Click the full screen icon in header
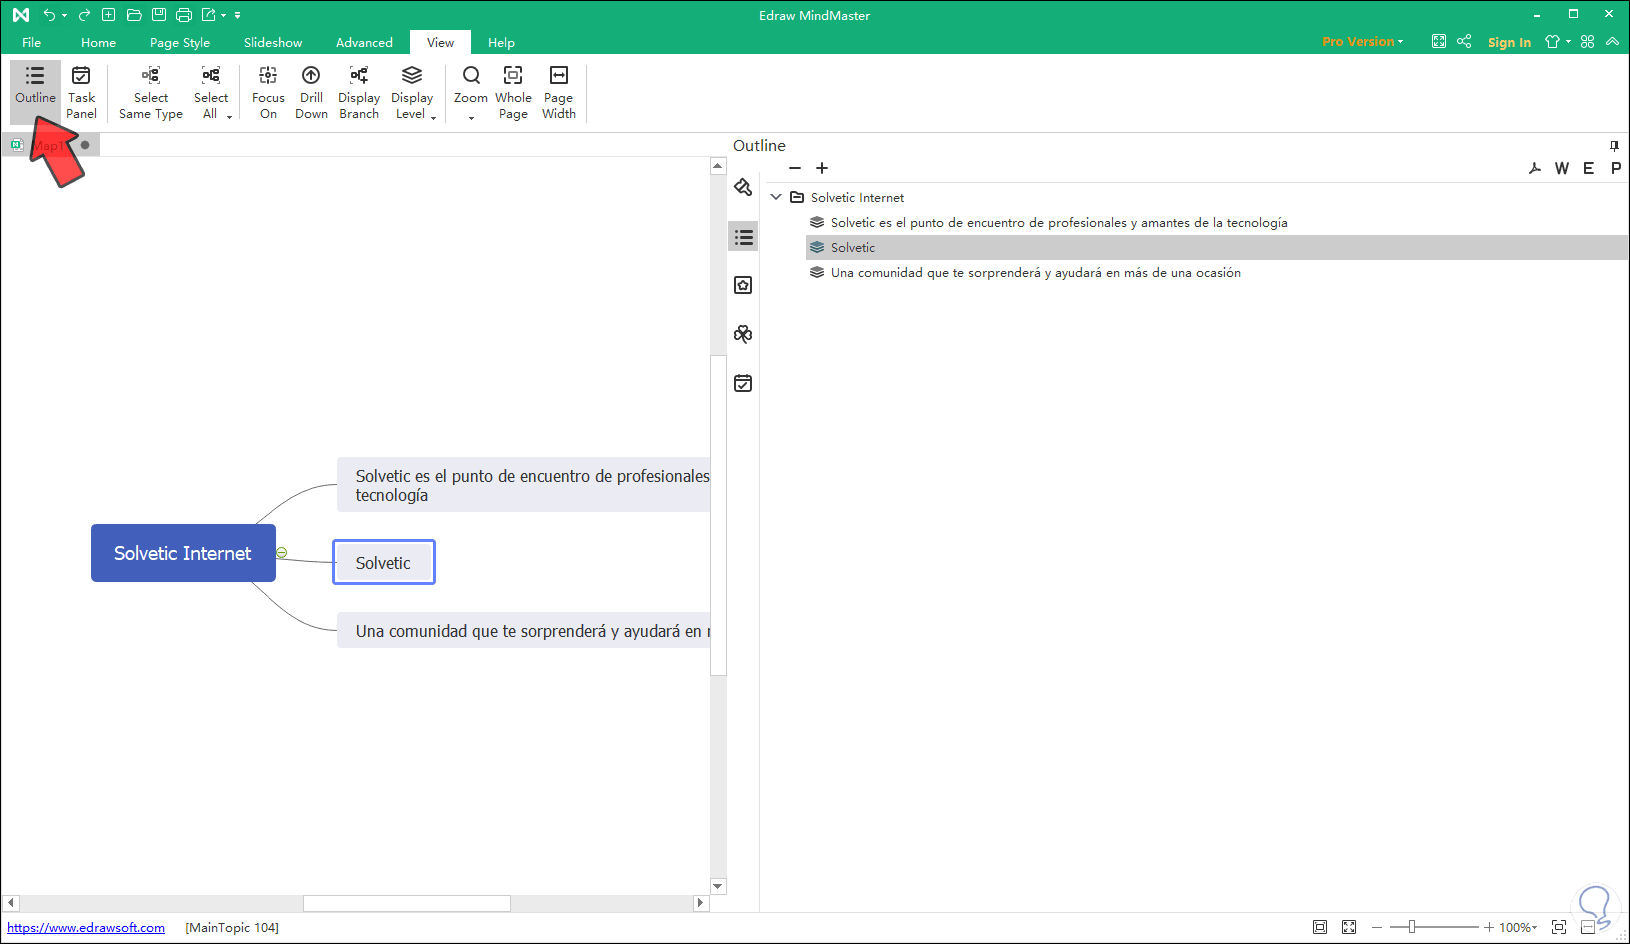The image size is (1630, 944). [1439, 41]
